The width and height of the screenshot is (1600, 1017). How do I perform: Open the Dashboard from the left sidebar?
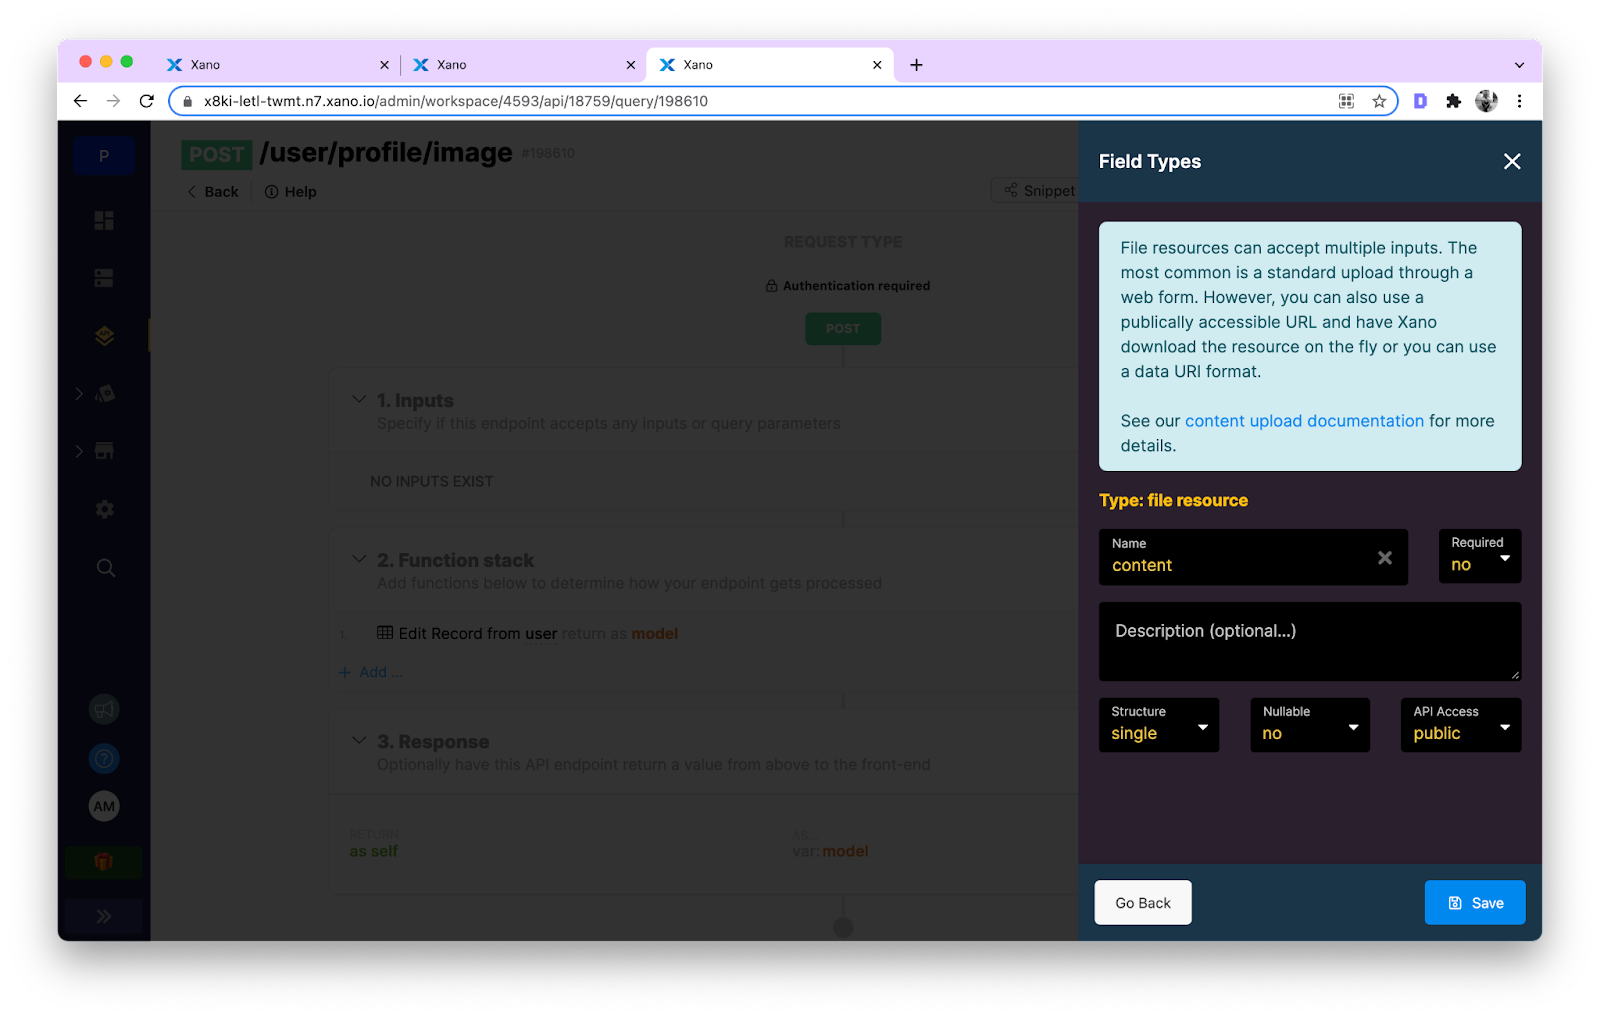103,220
